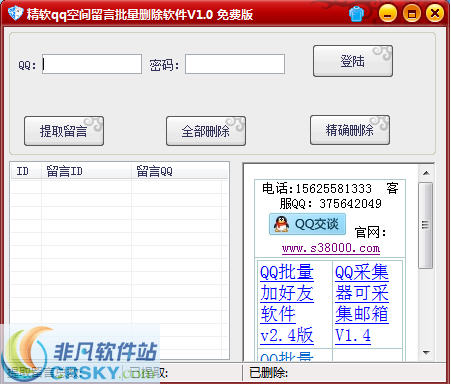Viewport: 451px width, 384px height.
Task: Minimize the window with yellow button
Action: coord(388,14)
